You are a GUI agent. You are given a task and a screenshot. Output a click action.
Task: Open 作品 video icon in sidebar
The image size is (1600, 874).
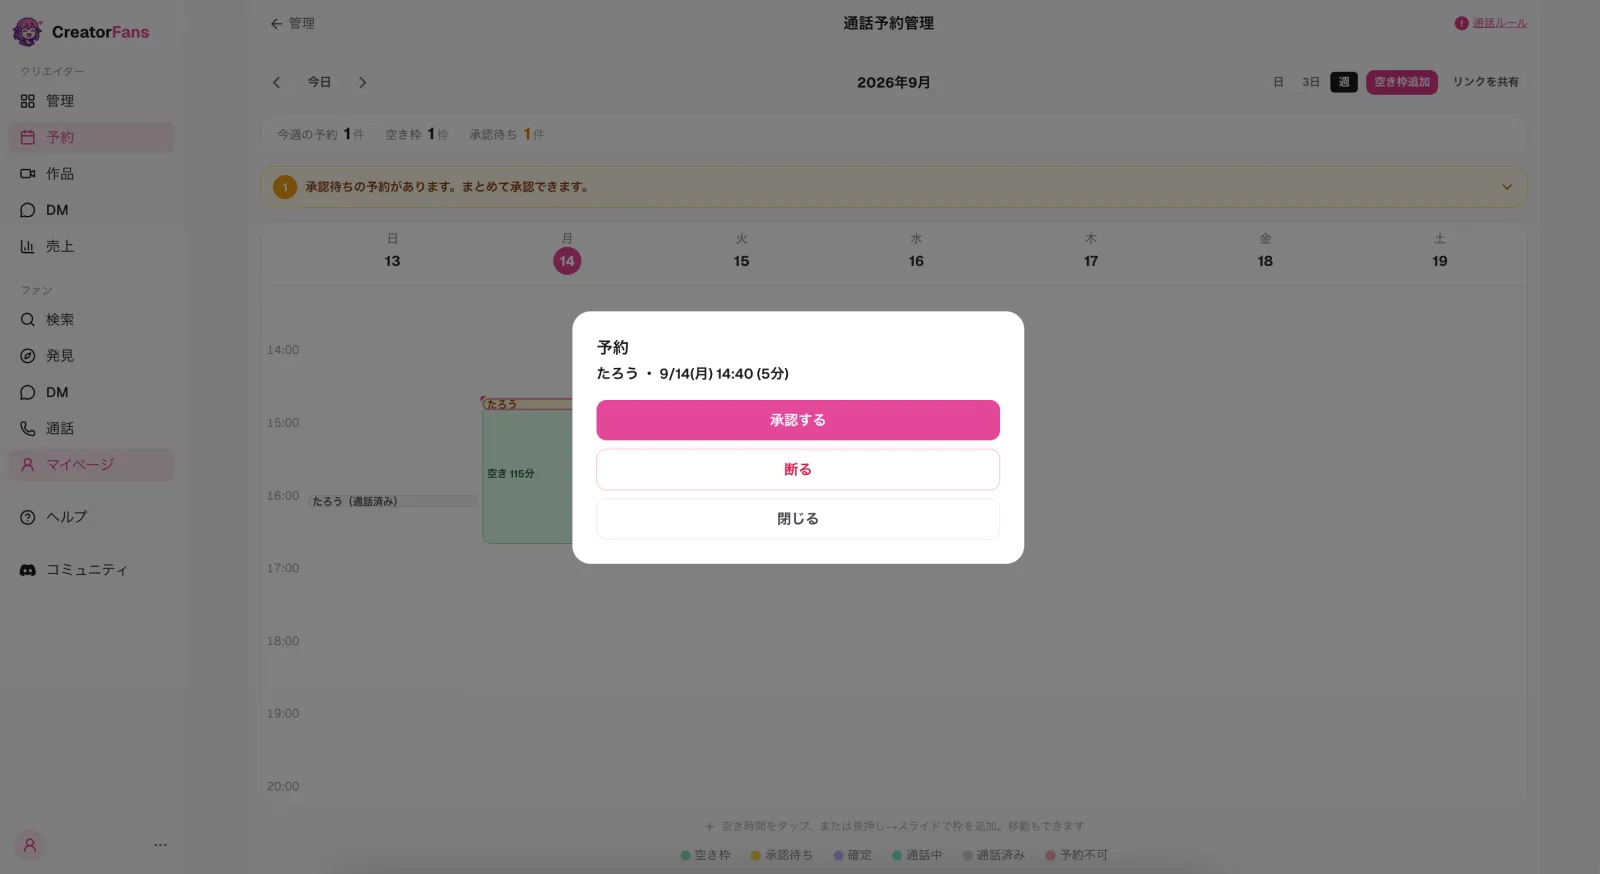click(28, 174)
